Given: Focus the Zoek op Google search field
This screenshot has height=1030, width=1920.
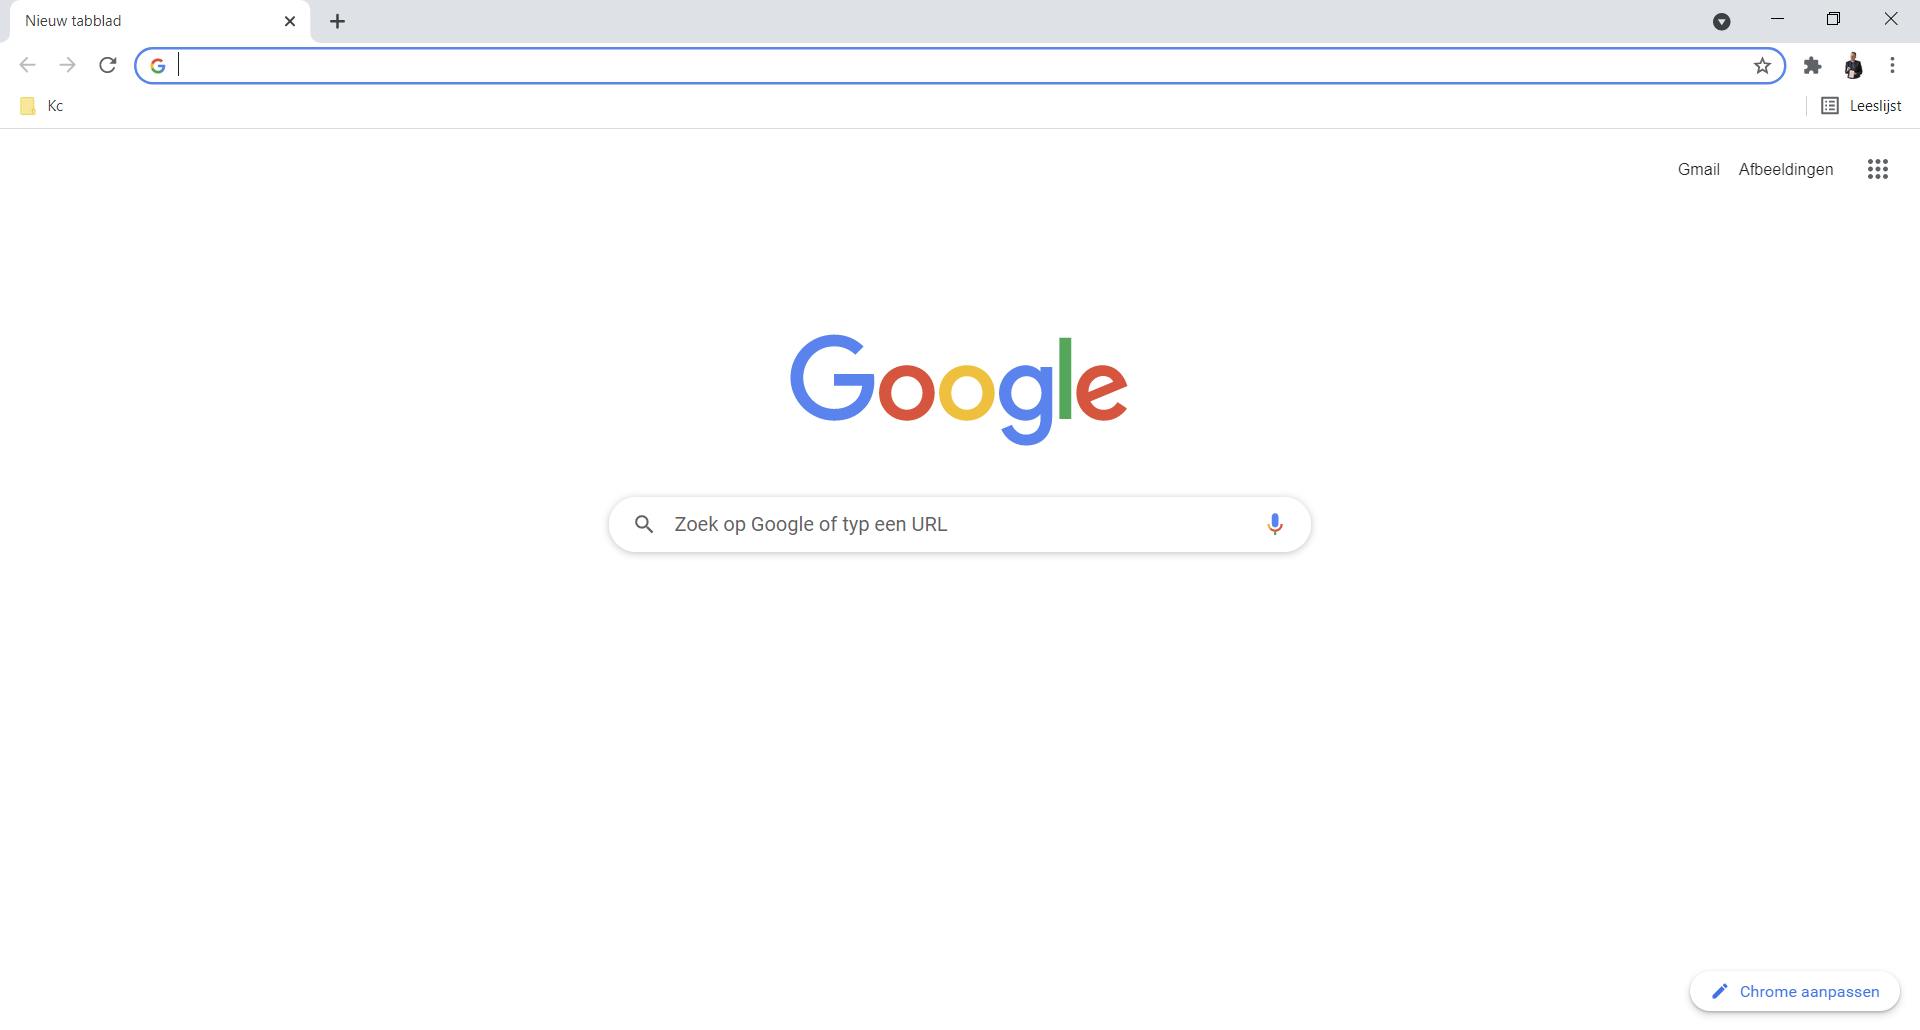Looking at the screenshot, I should tap(959, 524).
